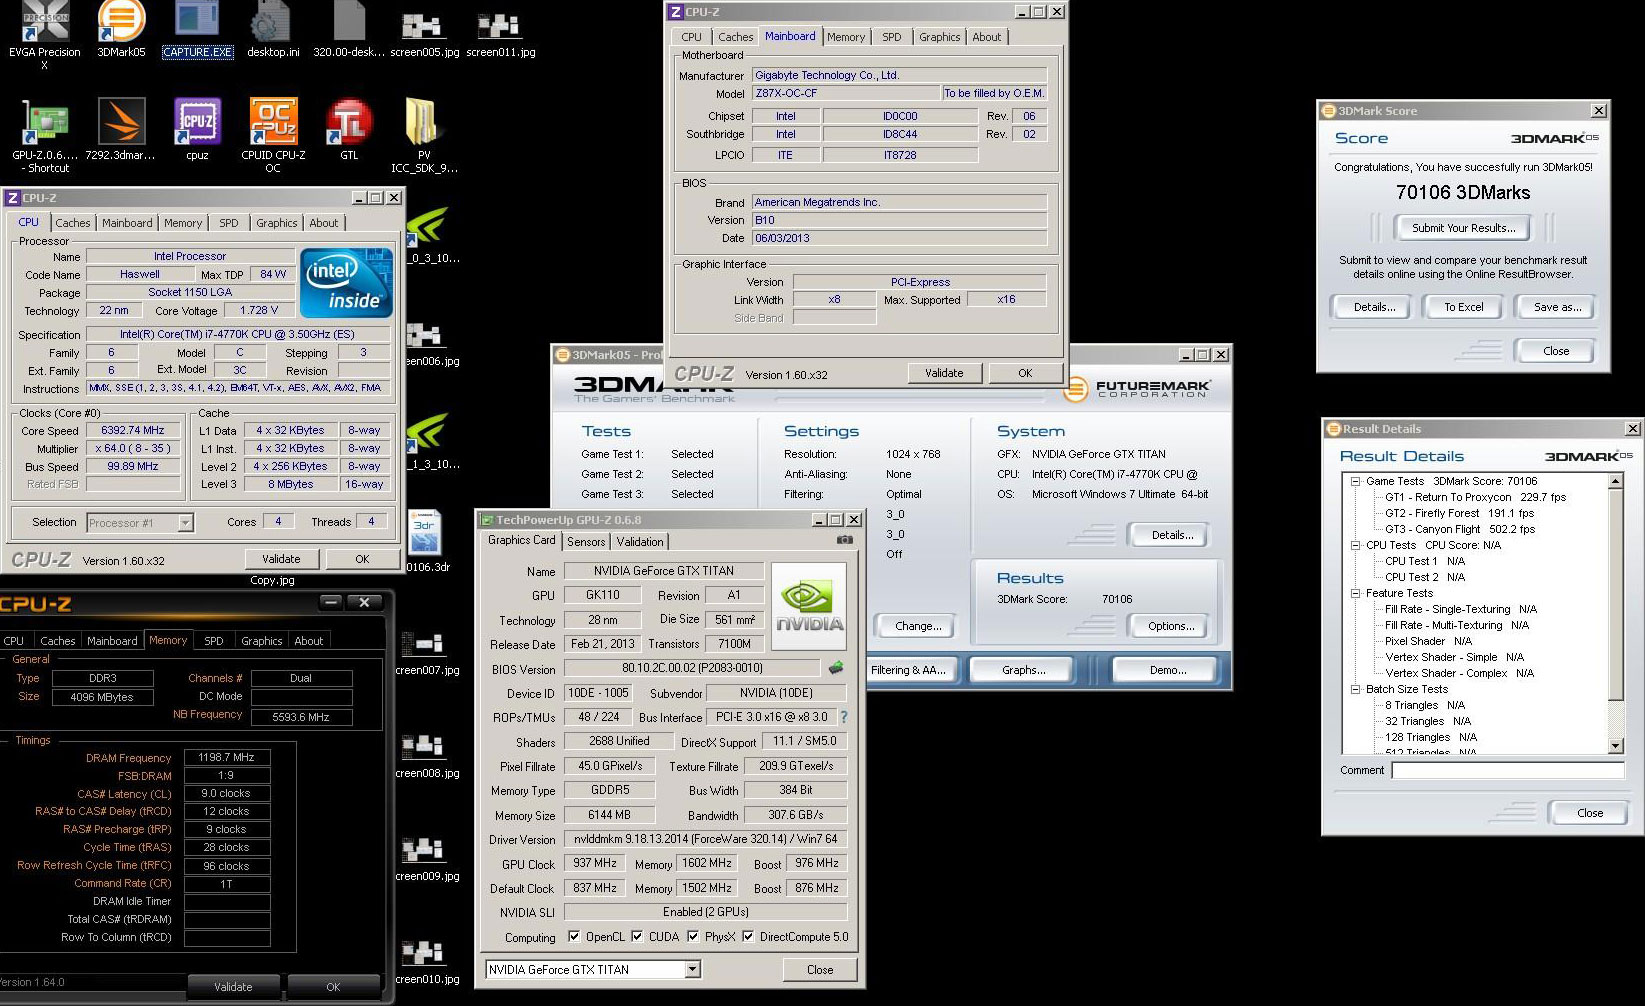Click the BIOS Version field in GPU-Z

tap(692, 668)
